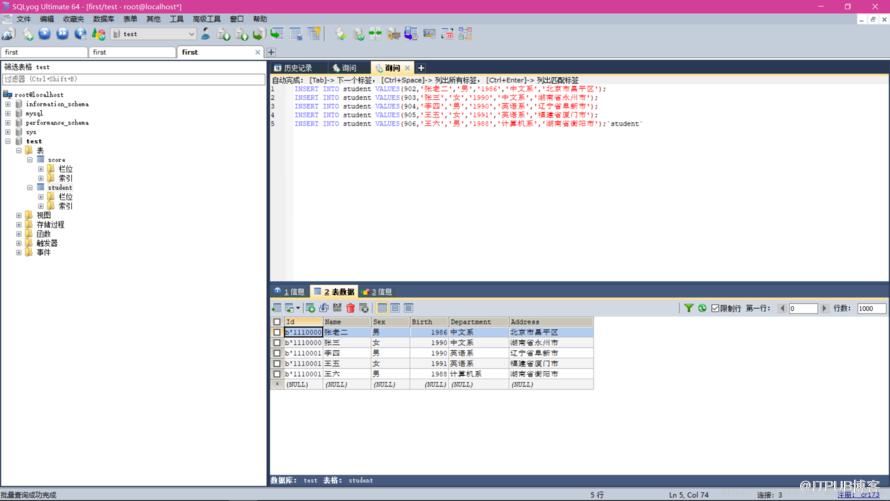890x501 pixels.
Task: Click the colorful format query toolbar icon
Action: point(98,34)
